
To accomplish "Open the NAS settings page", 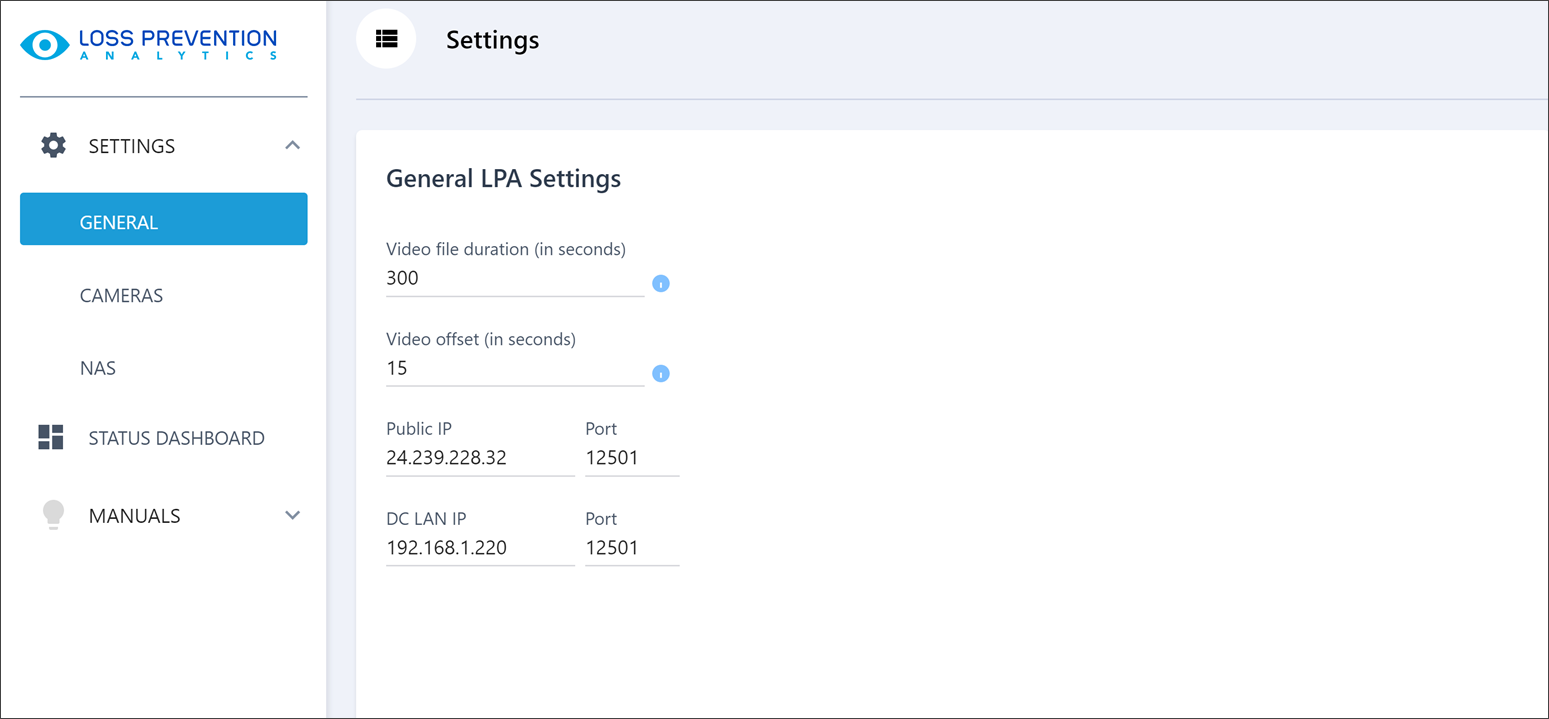I will (x=98, y=369).
